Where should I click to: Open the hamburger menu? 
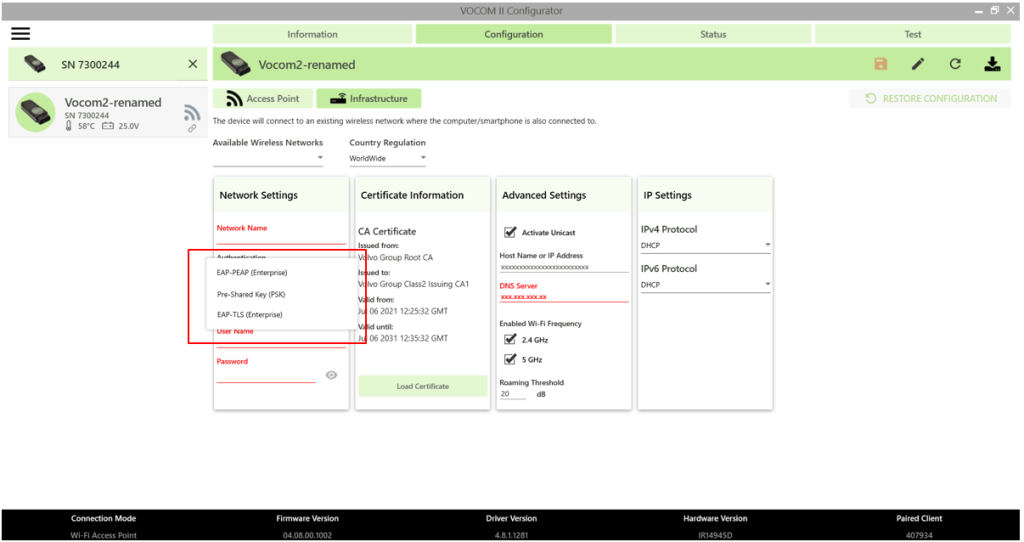click(x=20, y=33)
